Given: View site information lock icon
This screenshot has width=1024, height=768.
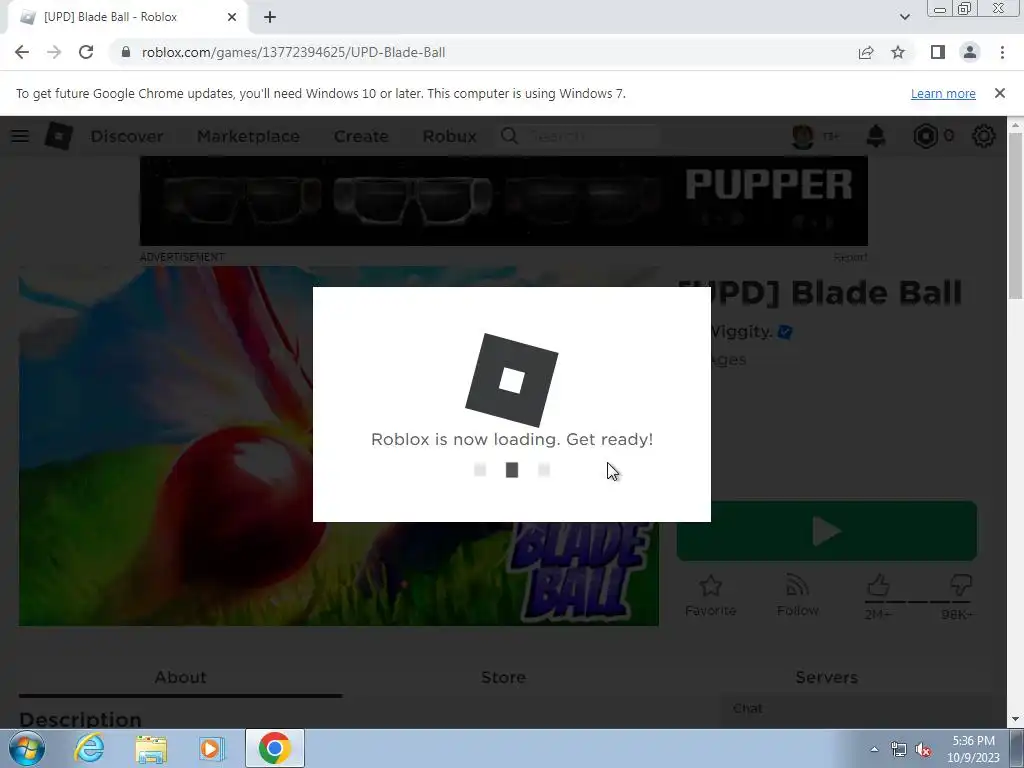Looking at the screenshot, I should [126, 52].
